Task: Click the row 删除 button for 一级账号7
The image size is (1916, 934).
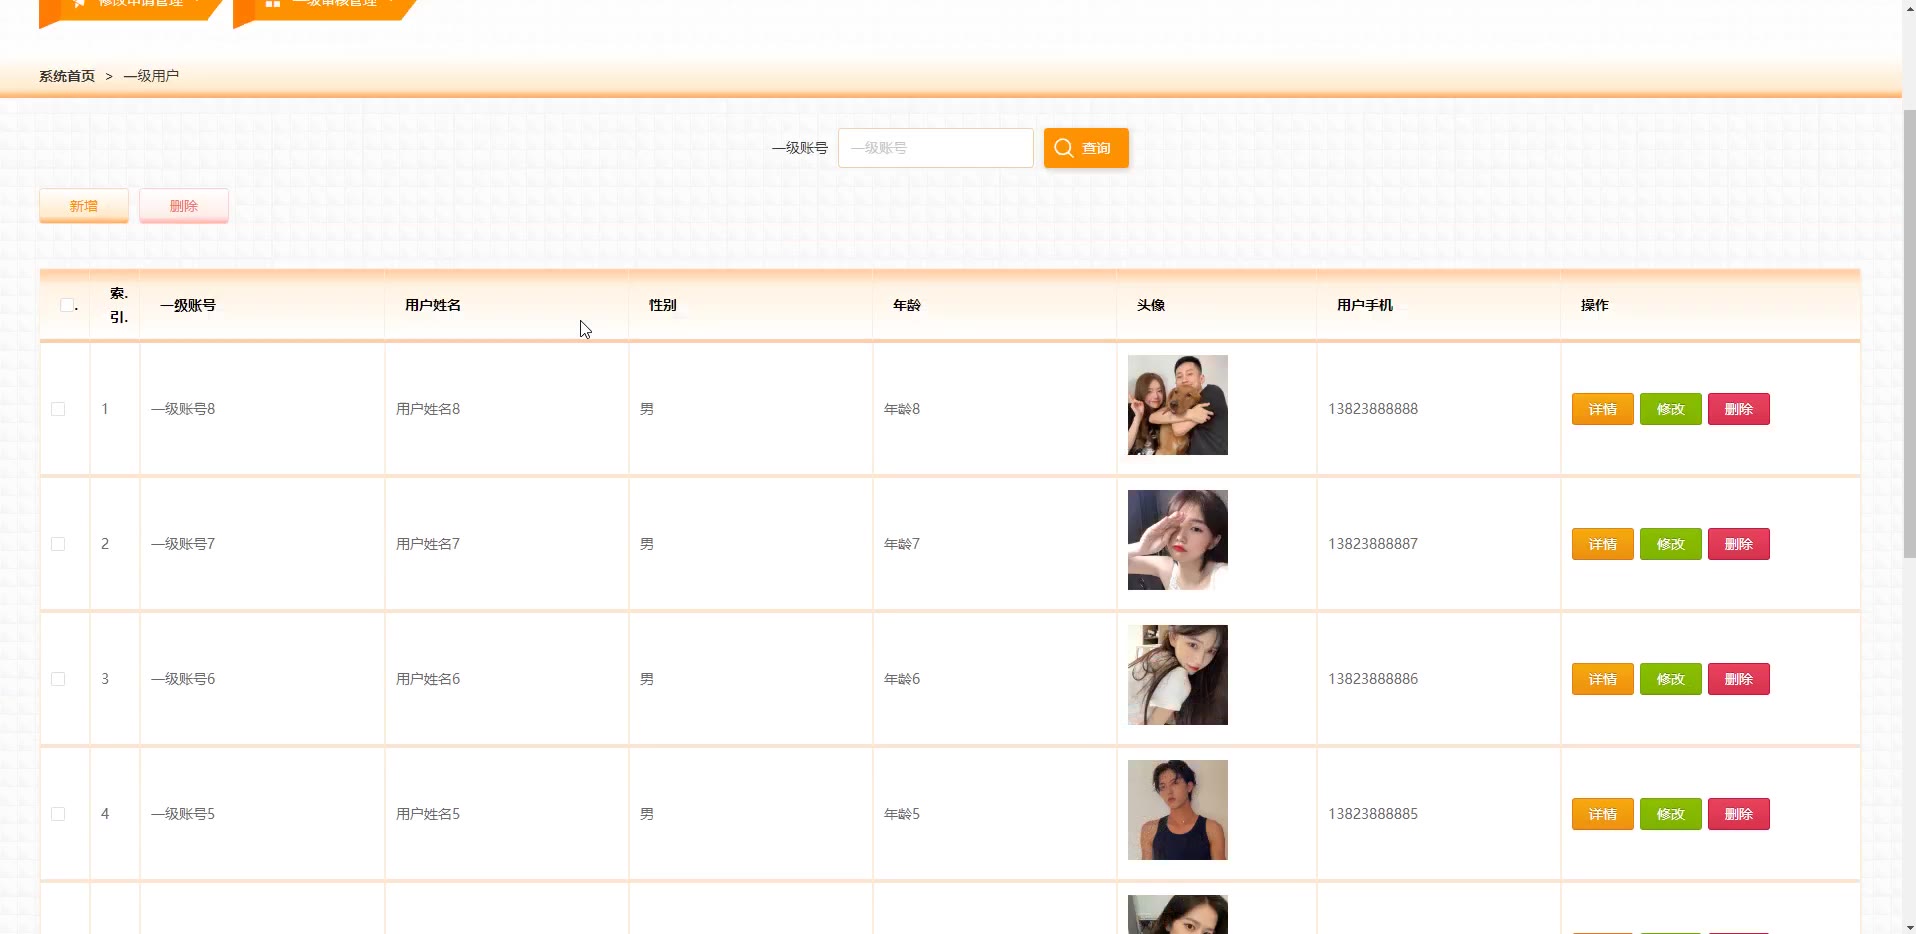Action: [1739, 544]
